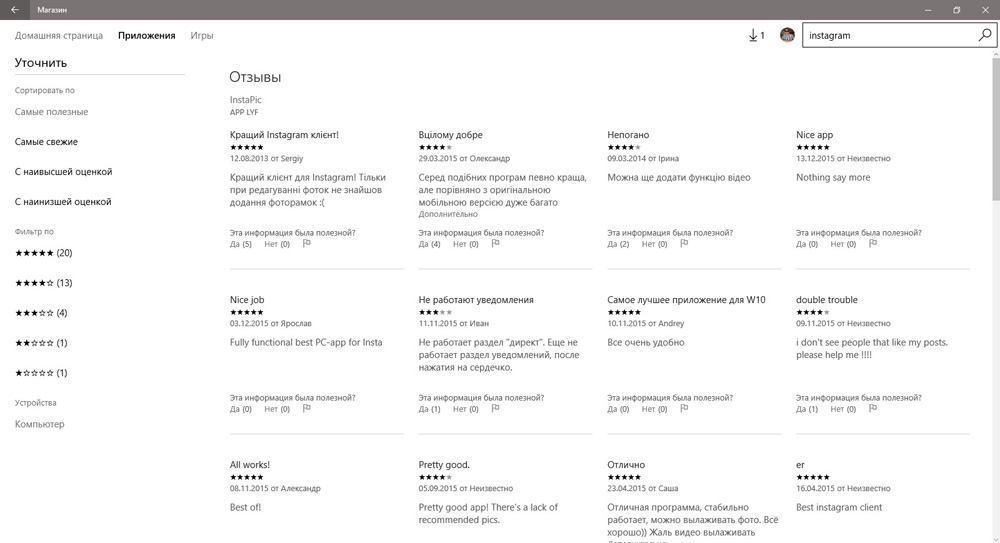1000x543 pixels.
Task: Filter reviews by four stars (13)
Action: pos(43,283)
